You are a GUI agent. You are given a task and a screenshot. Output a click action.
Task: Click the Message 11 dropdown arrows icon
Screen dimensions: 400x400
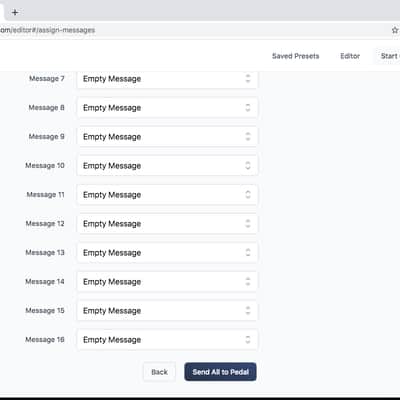pos(248,194)
